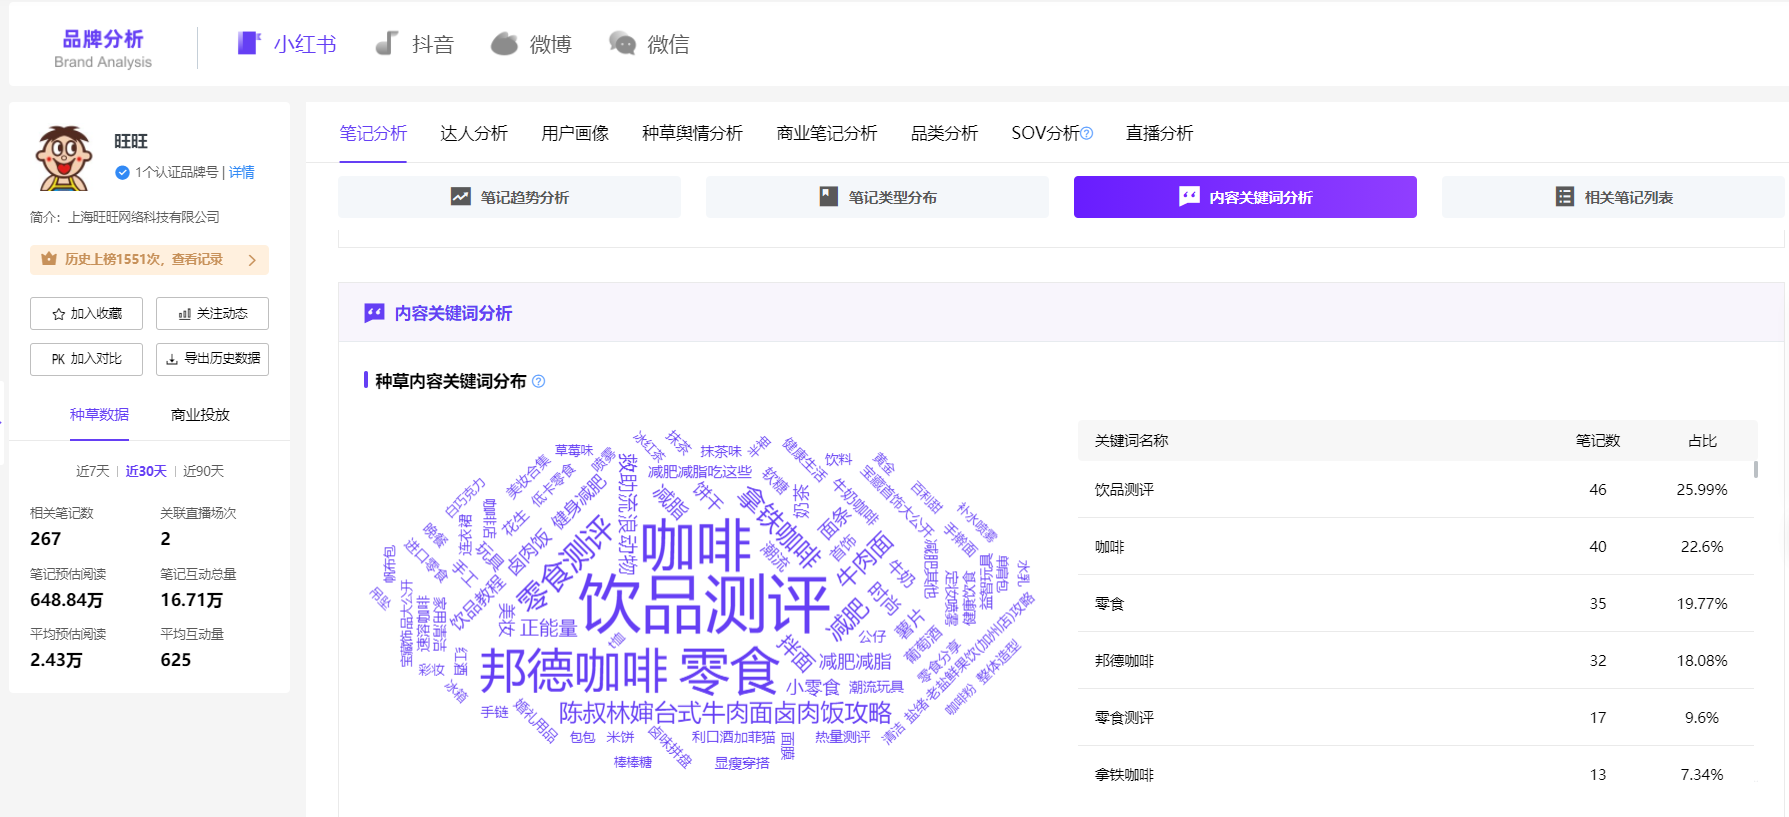Open the 达人分析 tab
The image size is (1789, 817).
point(474,133)
